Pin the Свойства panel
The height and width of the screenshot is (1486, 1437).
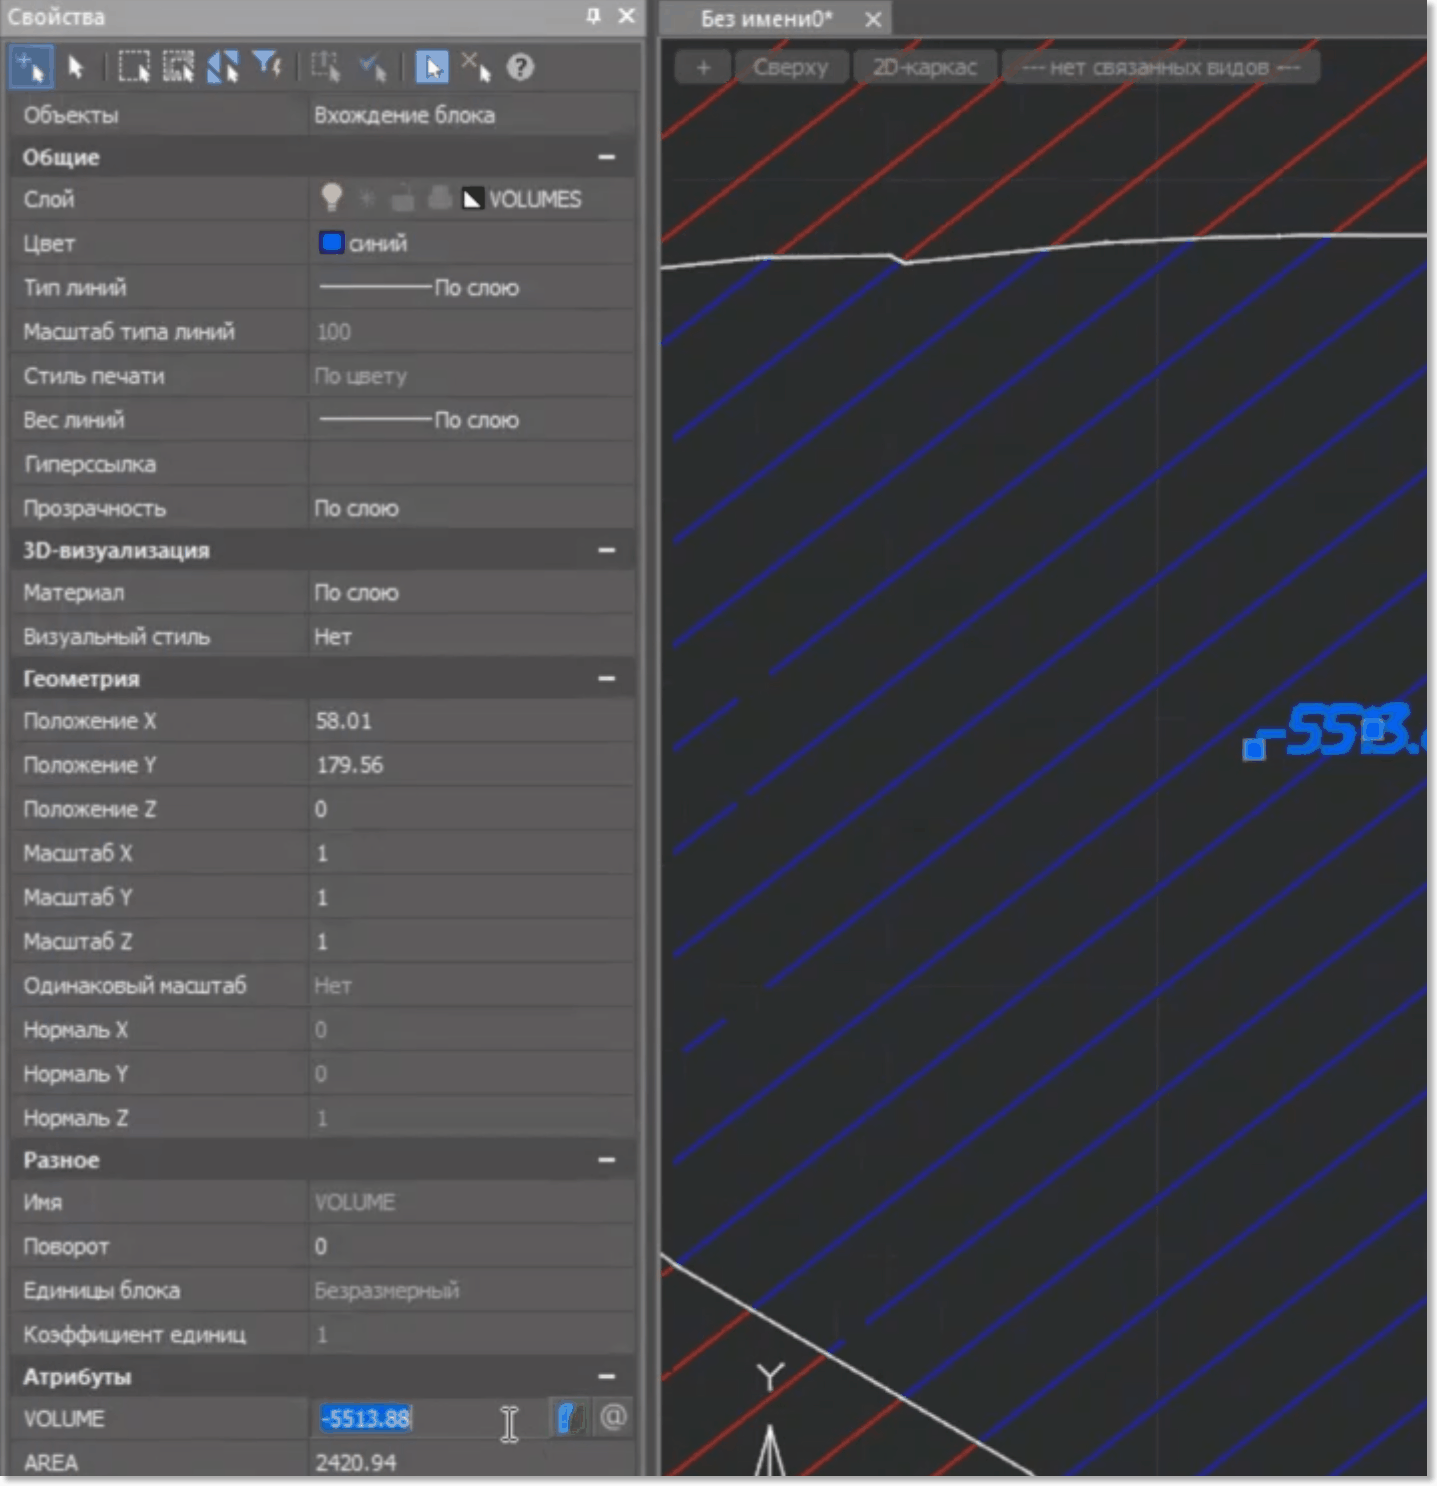point(593,16)
